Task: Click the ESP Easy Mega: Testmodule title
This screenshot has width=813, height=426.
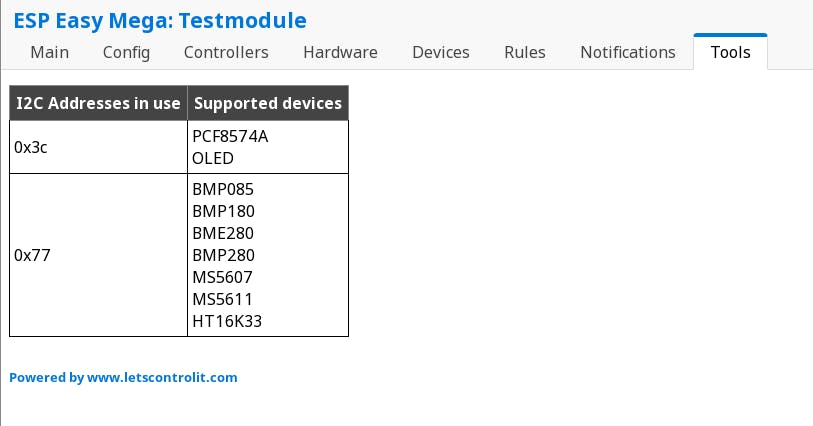Action: 160,20
